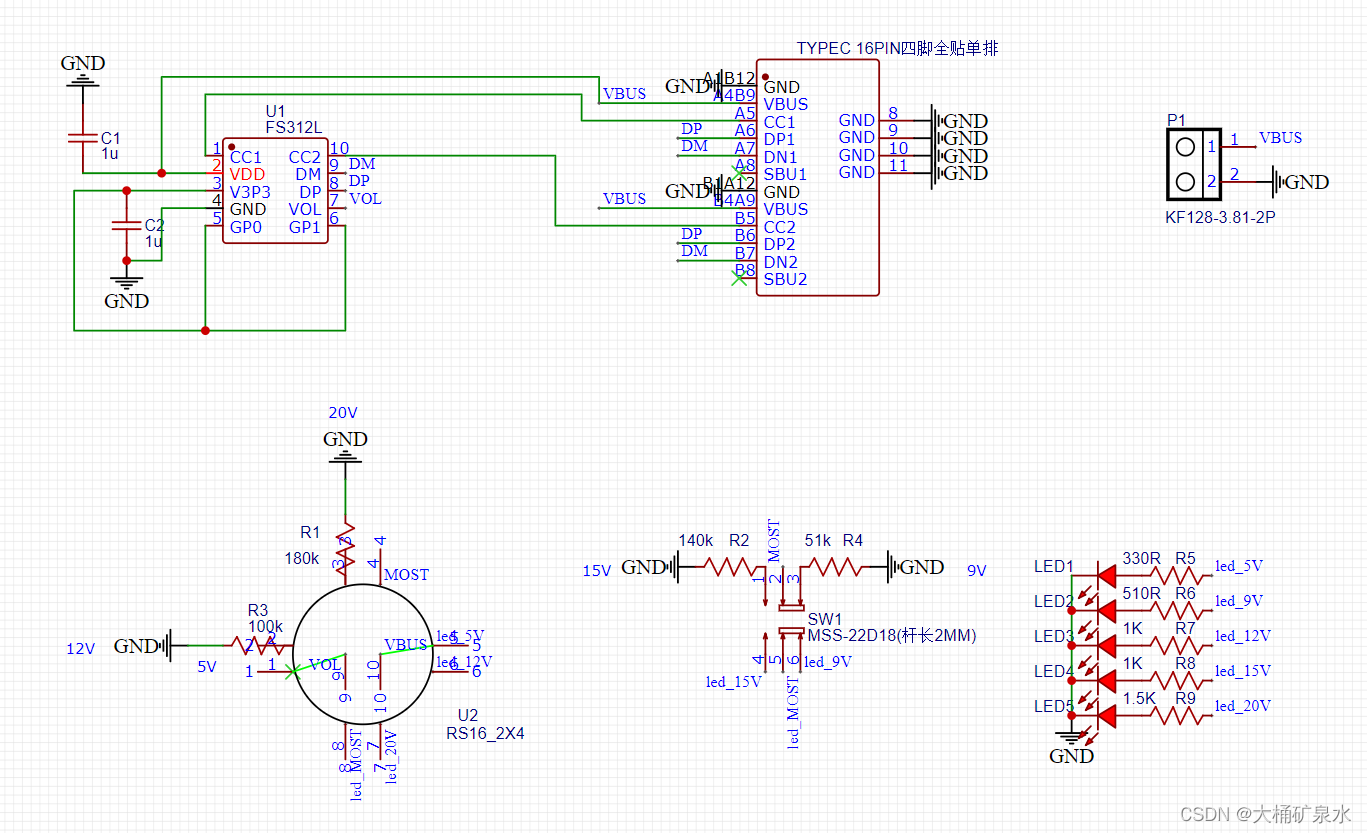The height and width of the screenshot is (833, 1367).
Task: Select capacitor C2 symbol
Action: [x=125, y=226]
